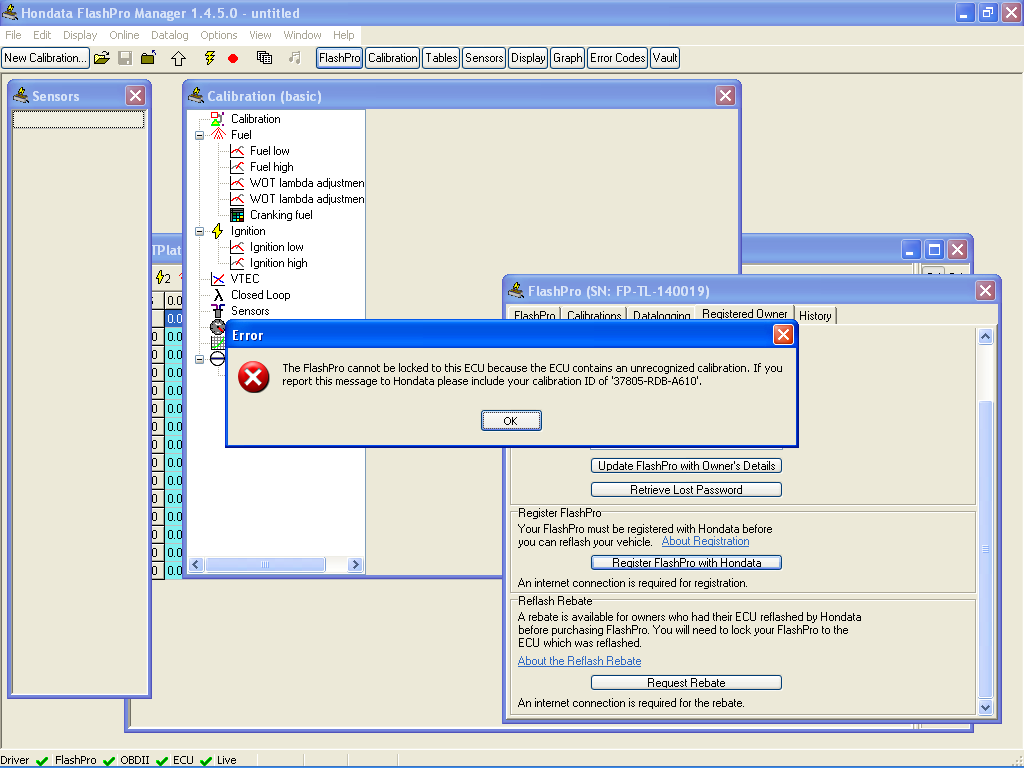Viewport: 1024px width, 768px height.
Task: Click Register FlashPro with Hondata button
Action: point(686,563)
